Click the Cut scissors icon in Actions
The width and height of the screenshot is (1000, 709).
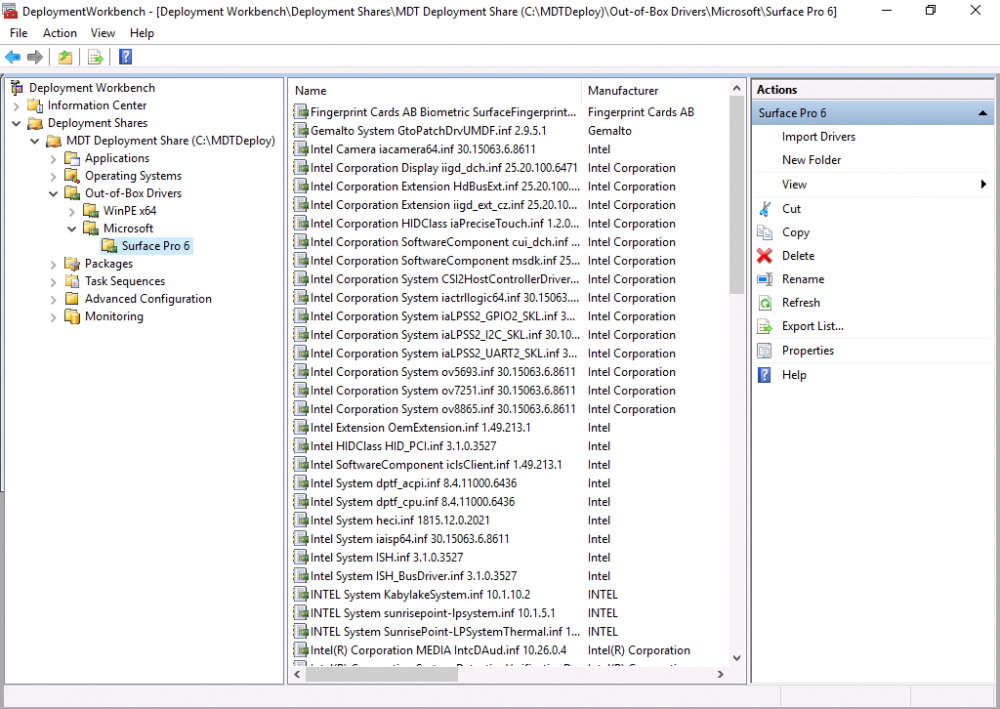(765, 208)
